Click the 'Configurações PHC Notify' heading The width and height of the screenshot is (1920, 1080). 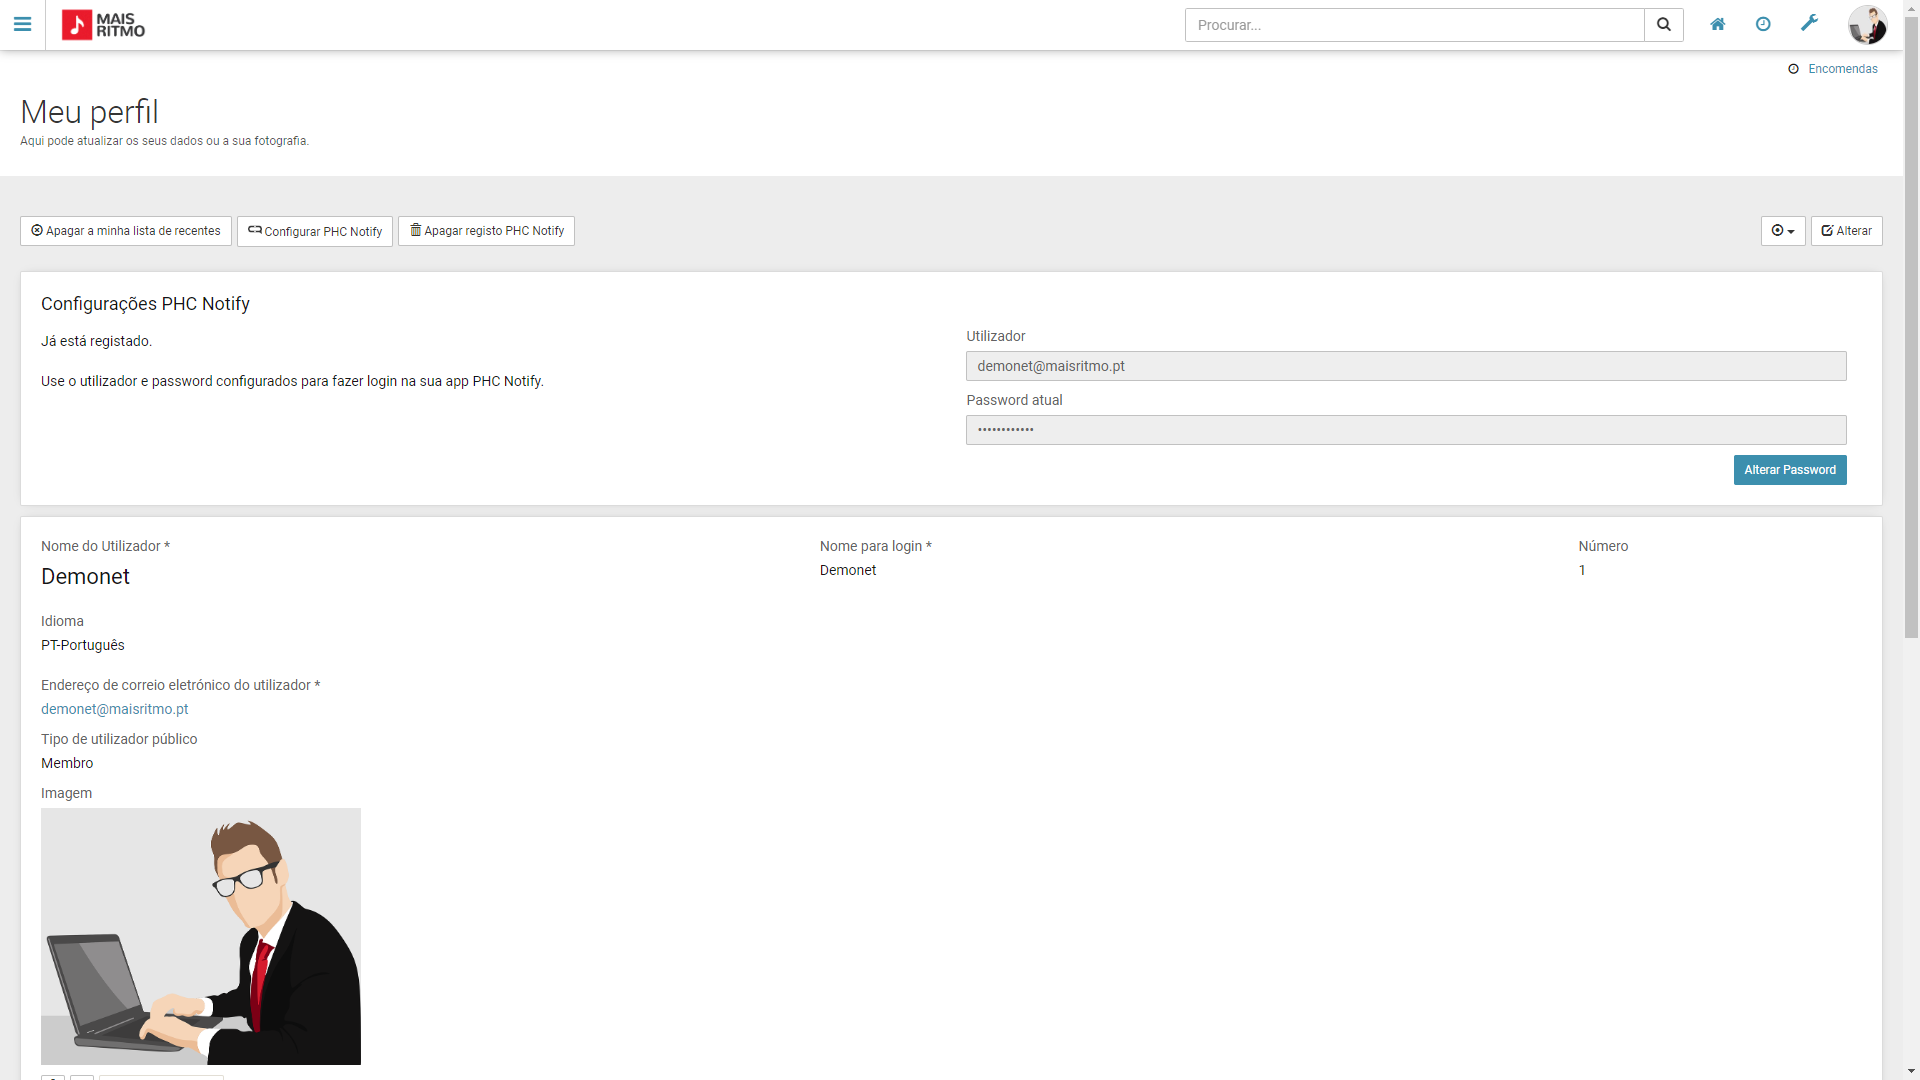pyautogui.click(x=145, y=304)
